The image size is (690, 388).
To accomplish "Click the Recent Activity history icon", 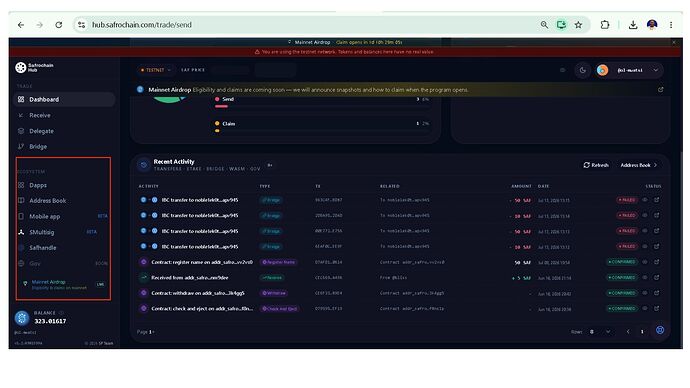I will pos(143,165).
